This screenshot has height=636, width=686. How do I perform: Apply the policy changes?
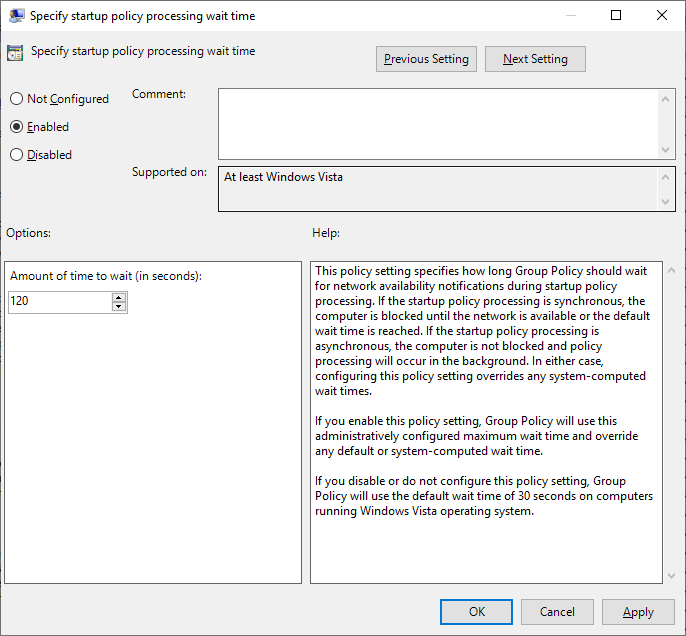638,612
